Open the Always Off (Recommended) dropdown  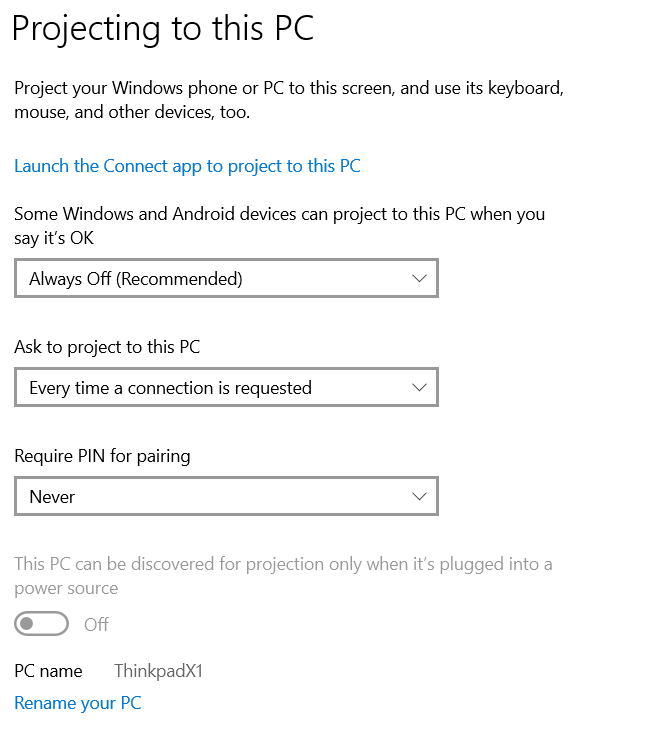click(226, 279)
